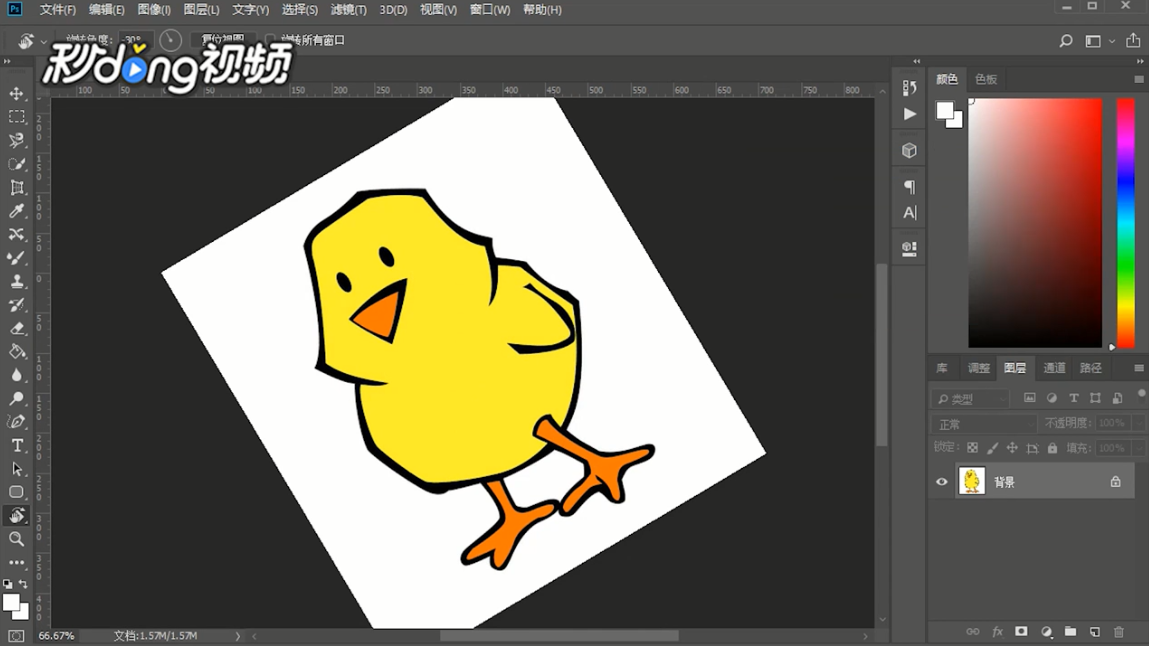This screenshot has height=646, width=1149.
Task: Open the History panel icon
Action: click(909, 88)
